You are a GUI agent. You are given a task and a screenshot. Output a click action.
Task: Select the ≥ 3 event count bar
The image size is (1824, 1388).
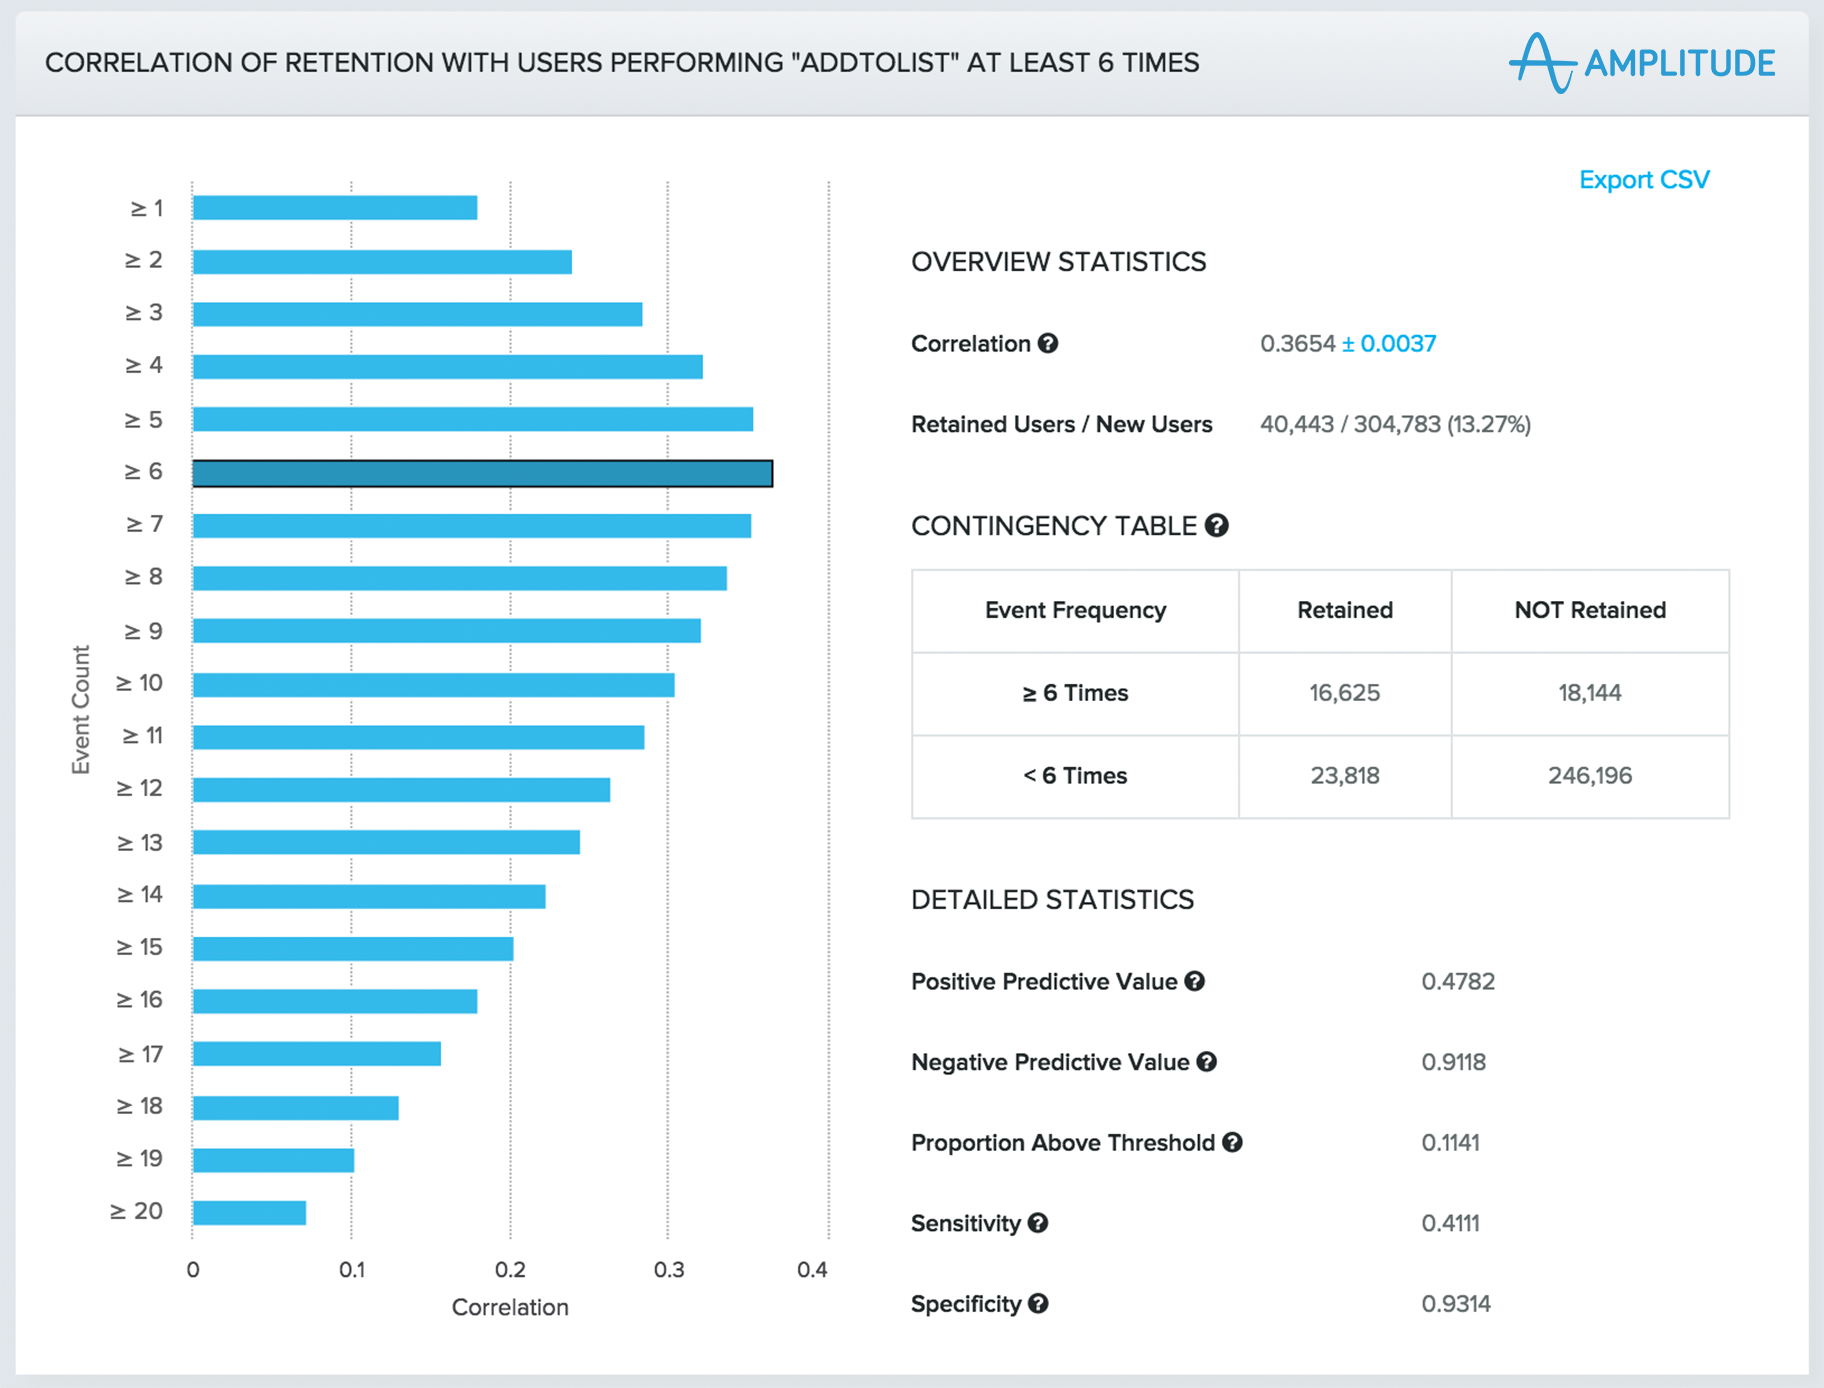click(417, 314)
